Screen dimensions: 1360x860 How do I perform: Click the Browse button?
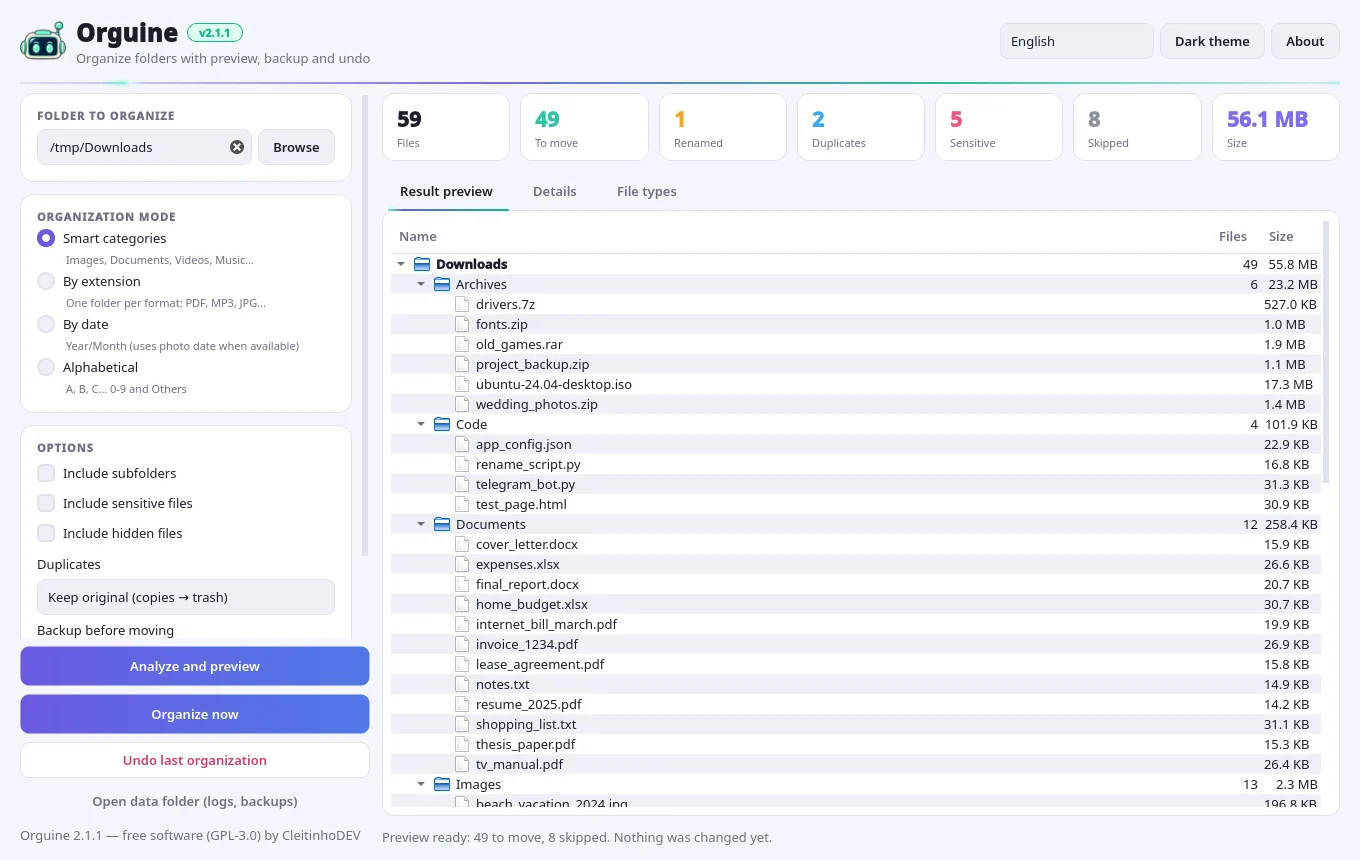[x=296, y=147]
